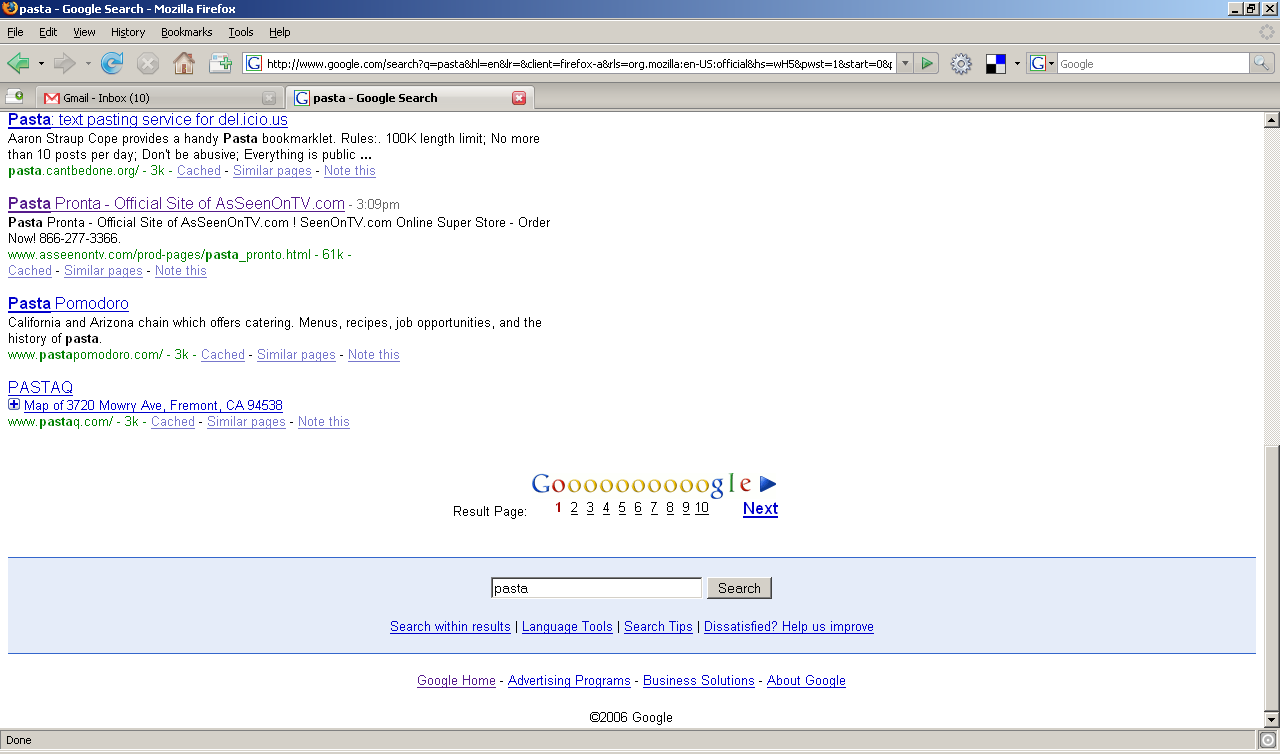Open the PASTAQ result link

(x=40, y=388)
